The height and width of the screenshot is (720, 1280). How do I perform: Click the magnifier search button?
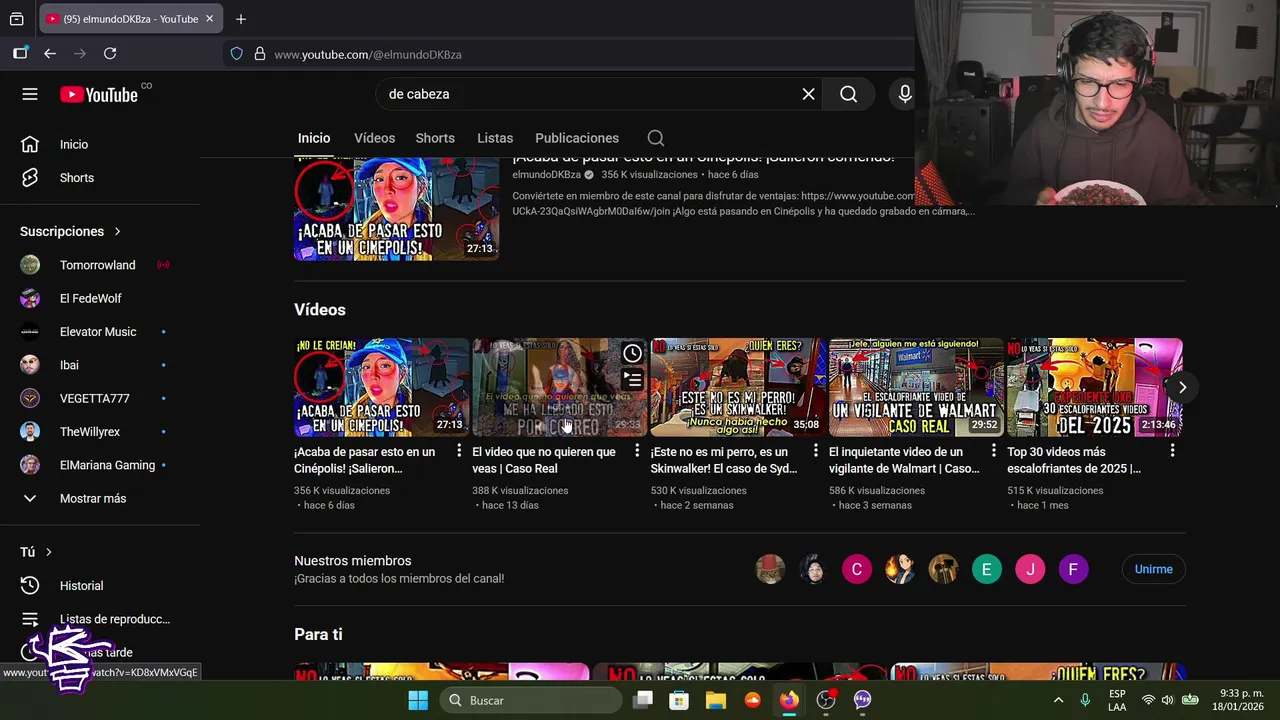(849, 94)
